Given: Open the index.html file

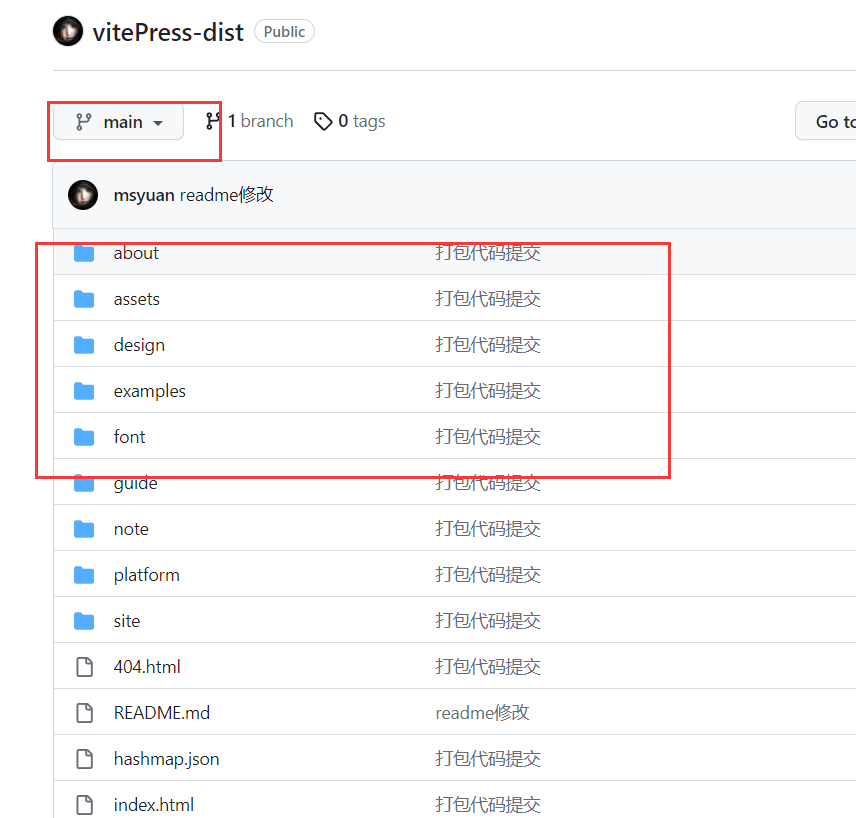Looking at the screenshot, I should coord(153,805).
